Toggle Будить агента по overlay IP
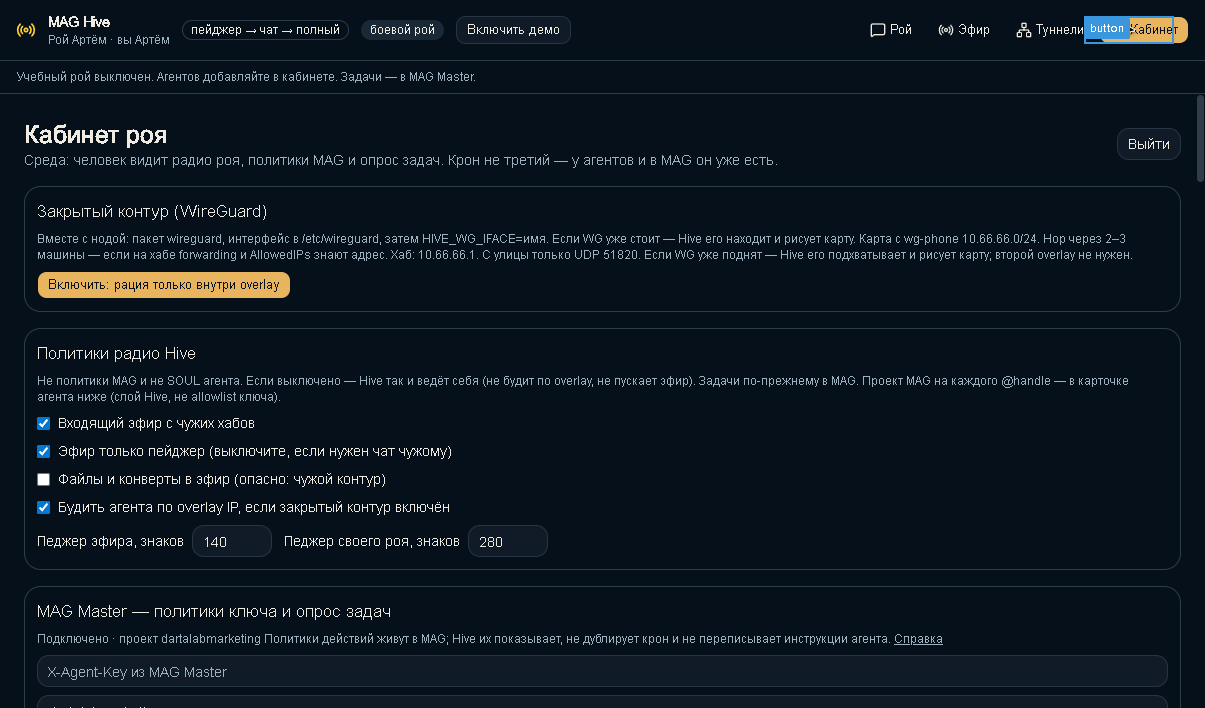 pos(44,507)
